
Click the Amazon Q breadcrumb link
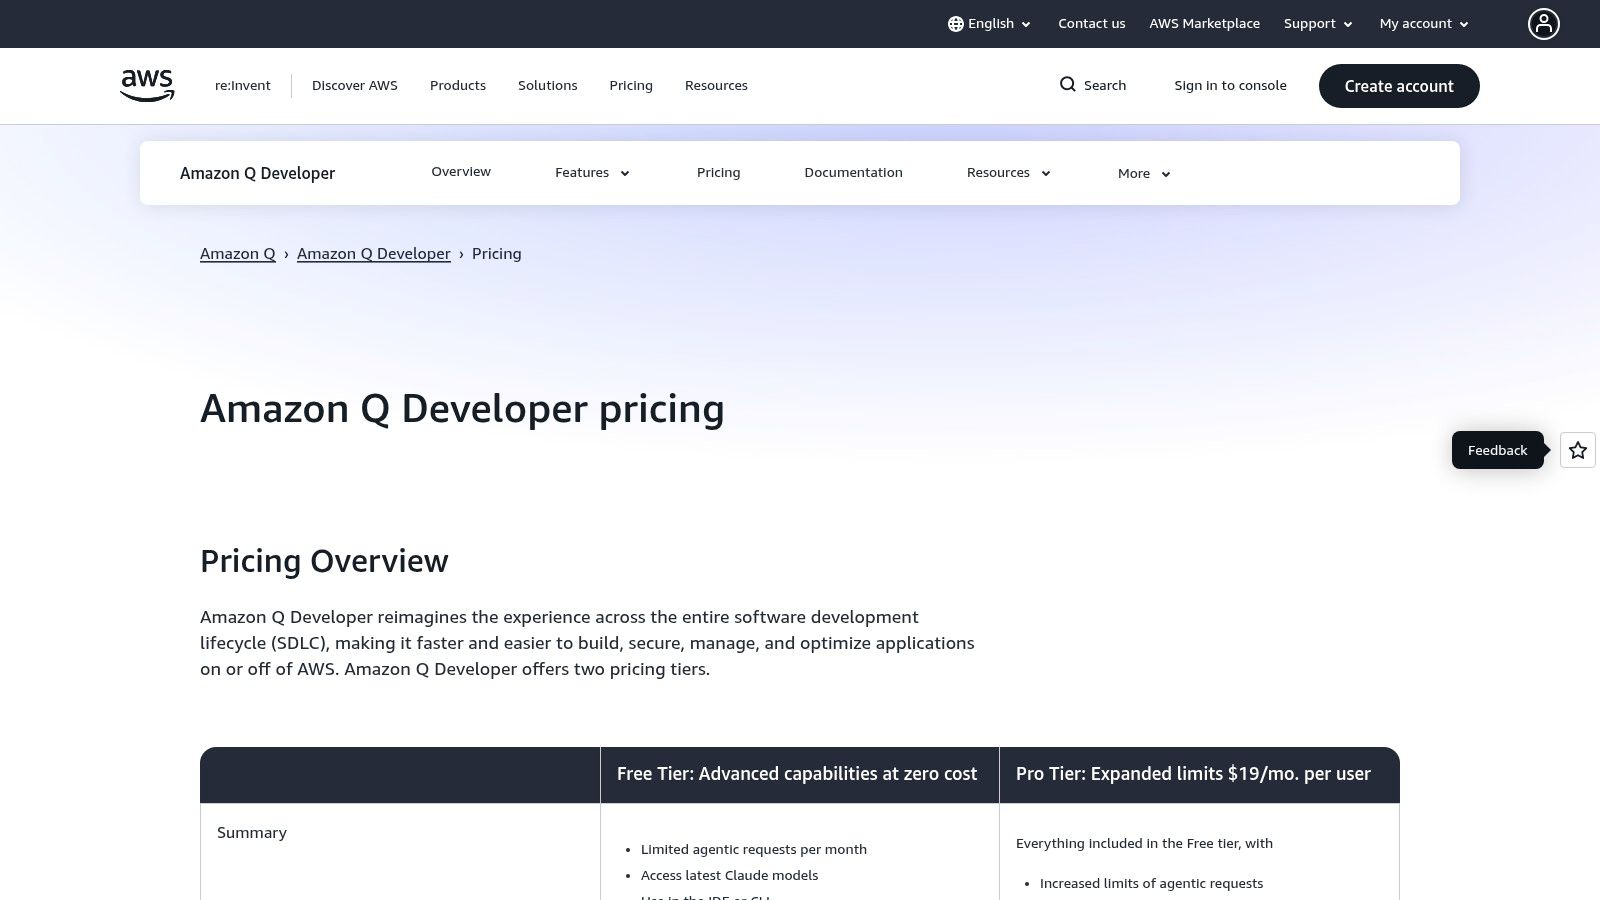coord(237,254)
